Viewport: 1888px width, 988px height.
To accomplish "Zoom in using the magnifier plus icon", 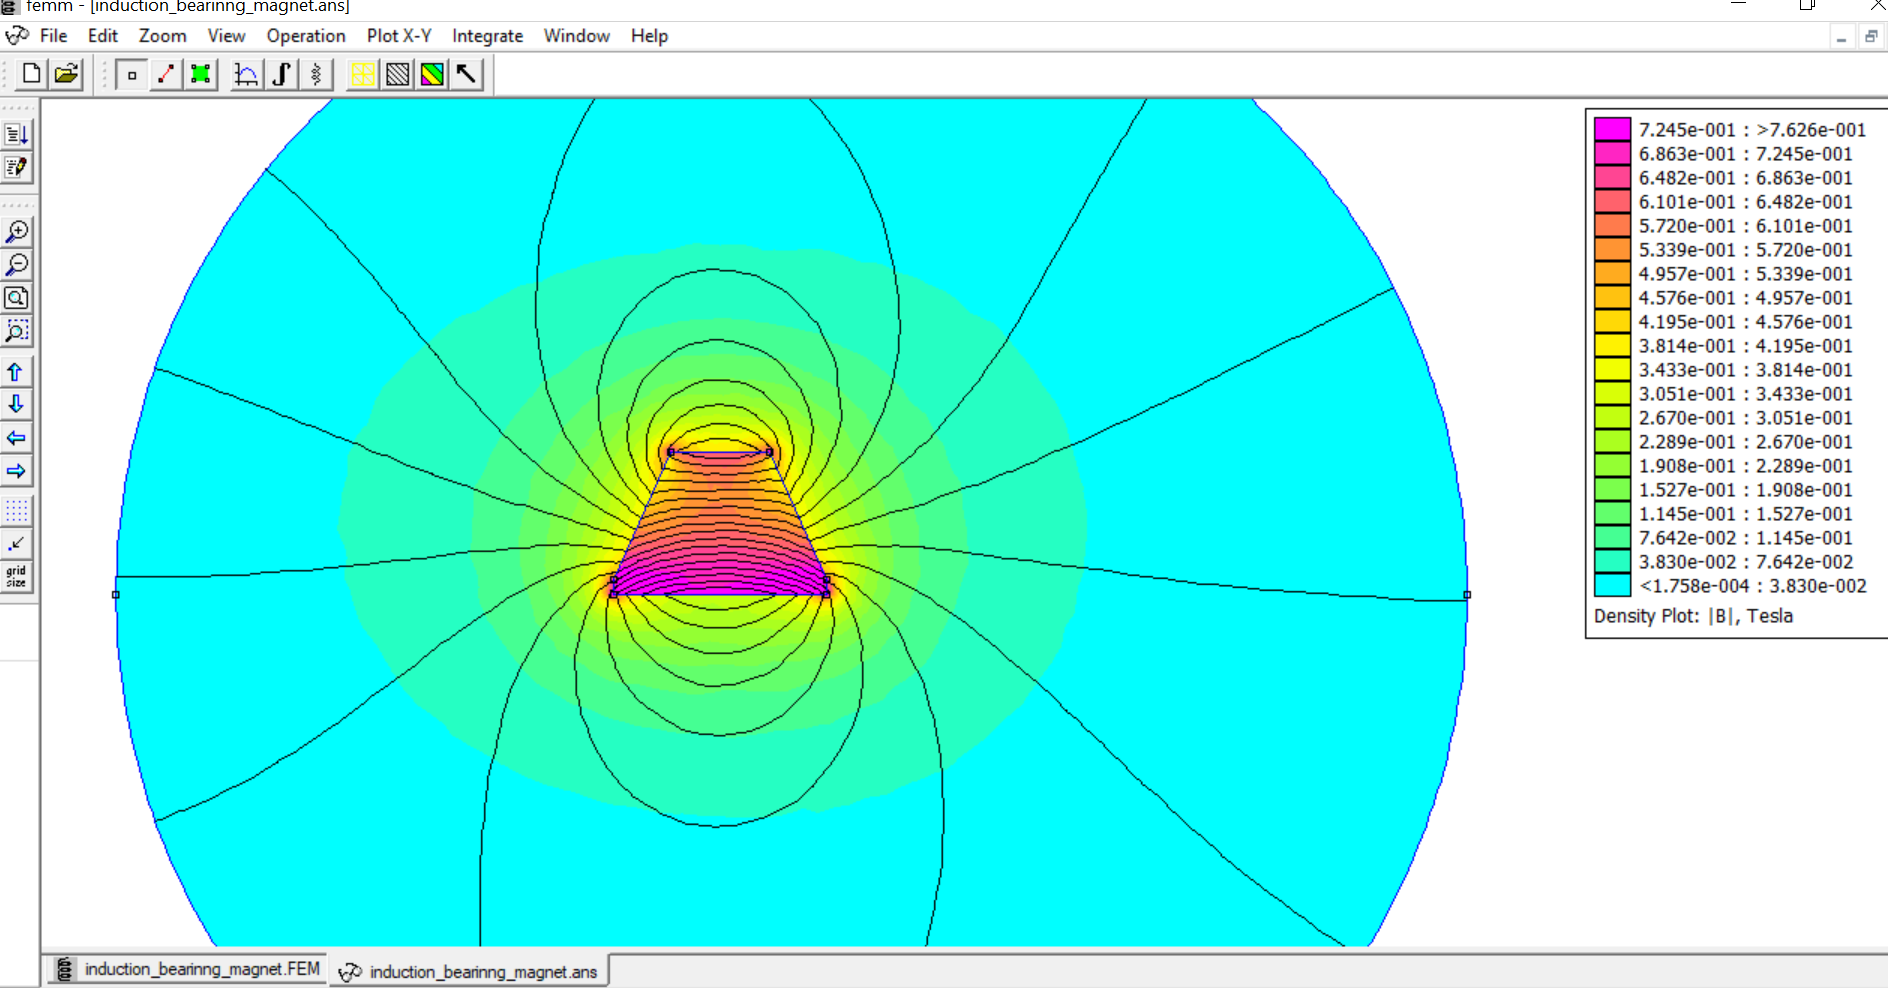I will point(17,232).
